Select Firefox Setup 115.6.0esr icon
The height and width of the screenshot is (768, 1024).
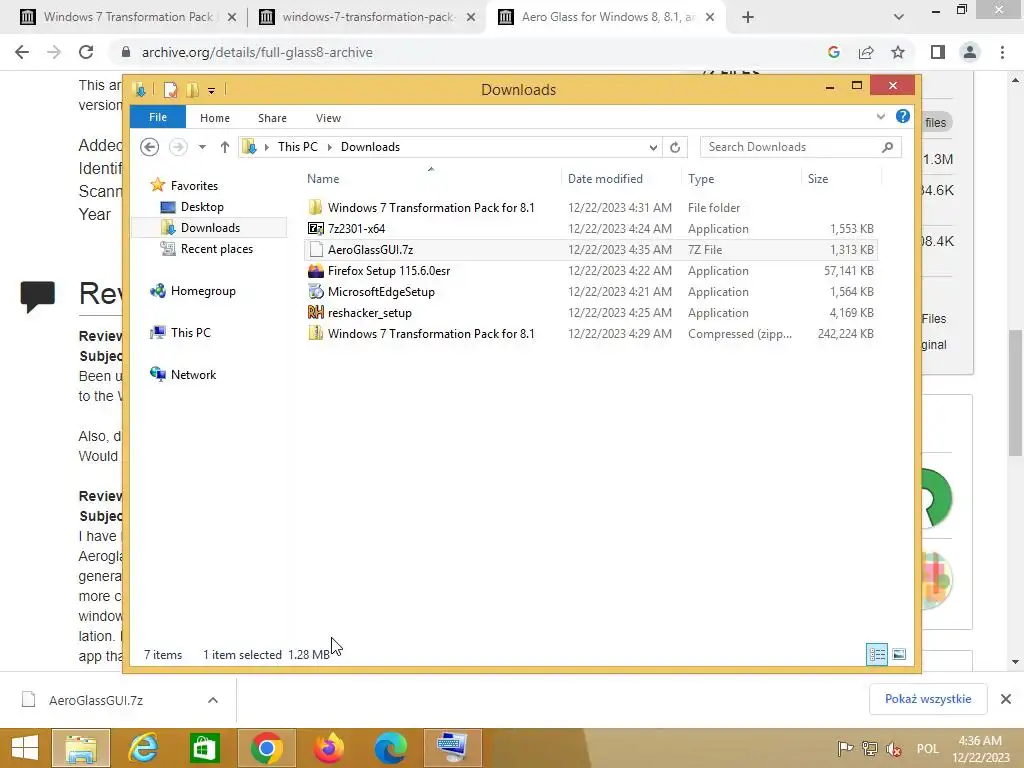point(316,270)
